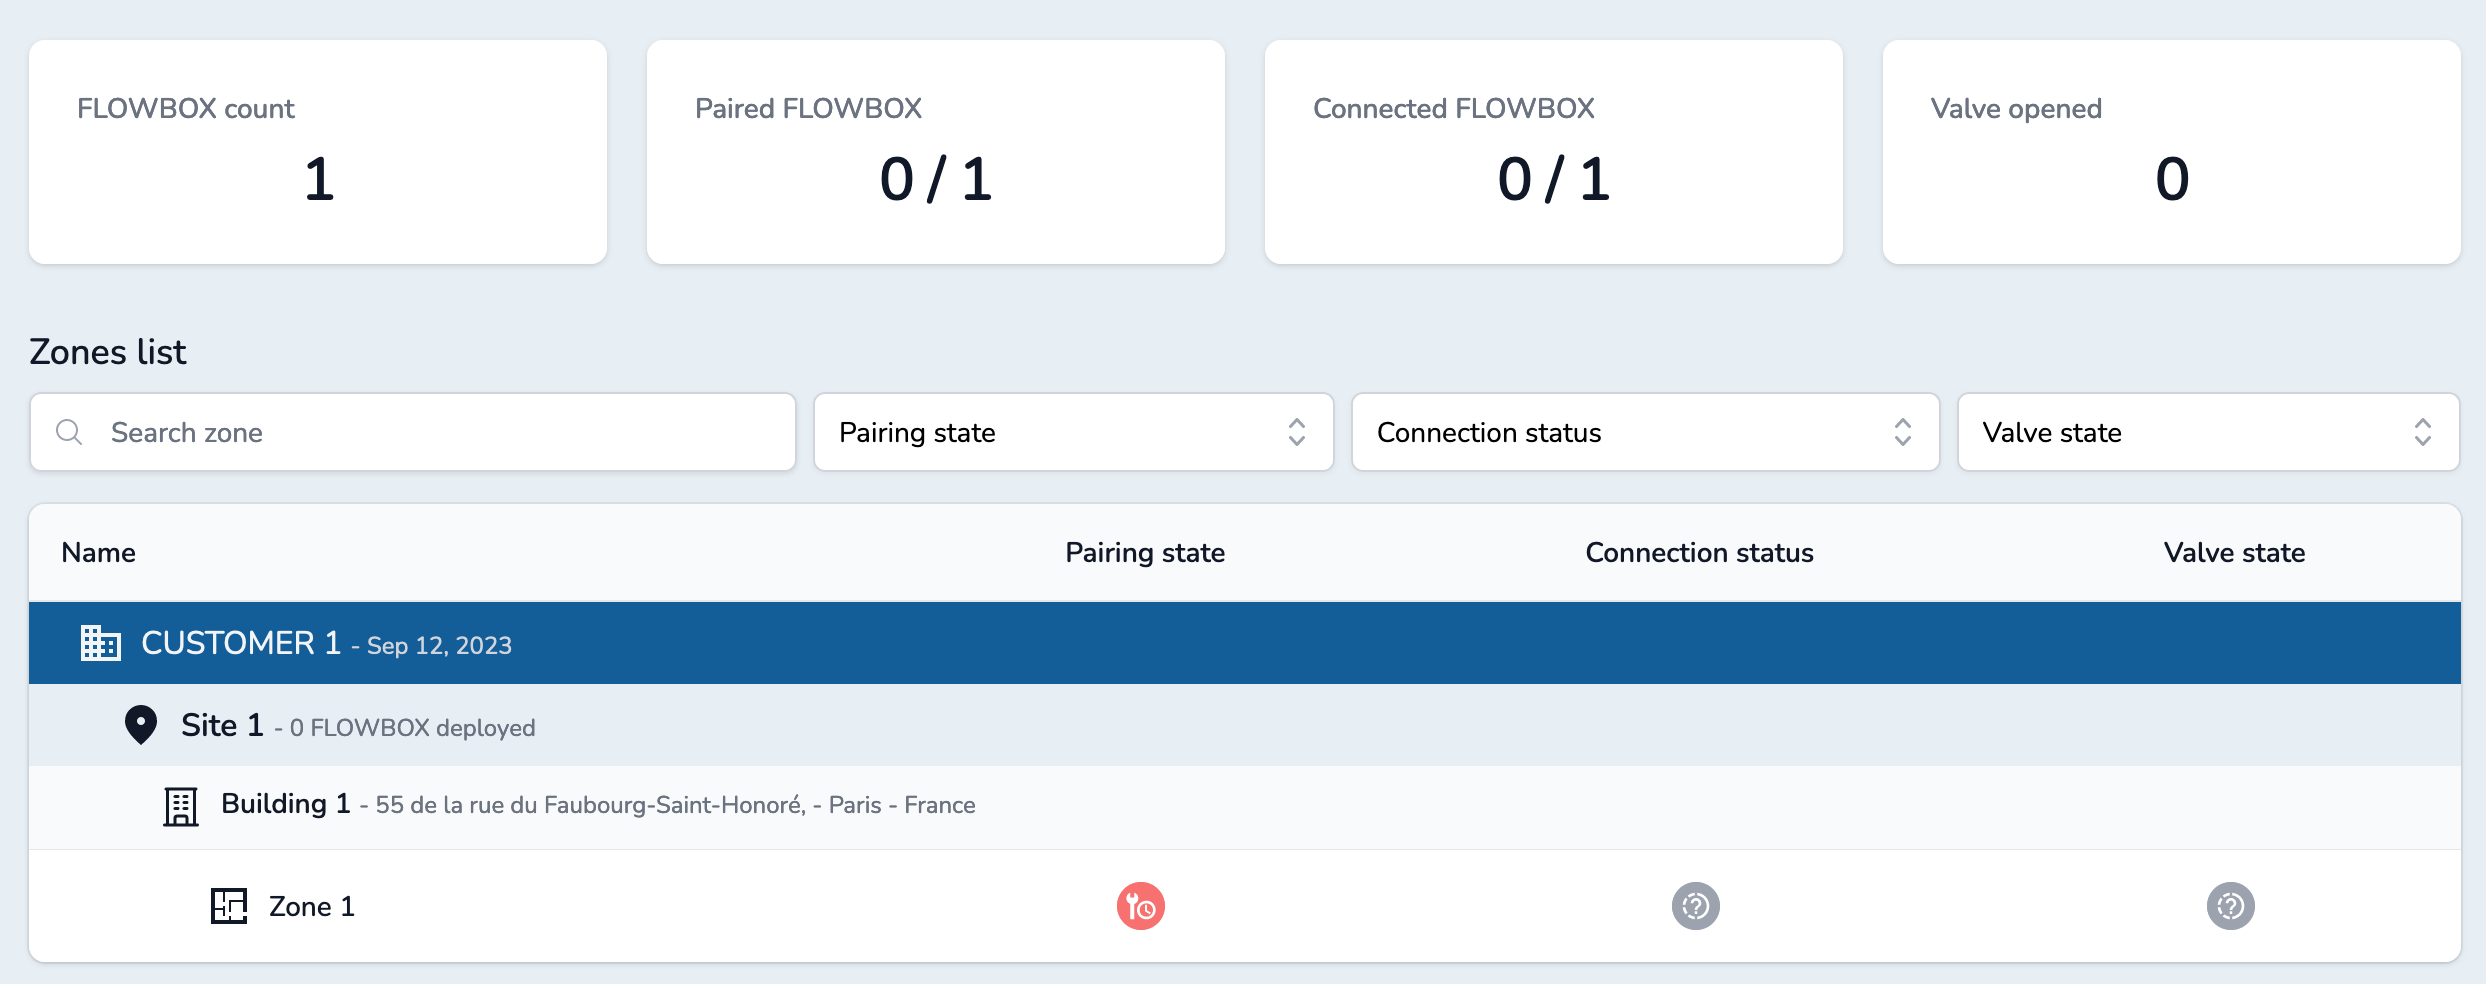The image size is (2486, 984).
Task: Select the Building 1 row
Action: [x=1245, y=807]
